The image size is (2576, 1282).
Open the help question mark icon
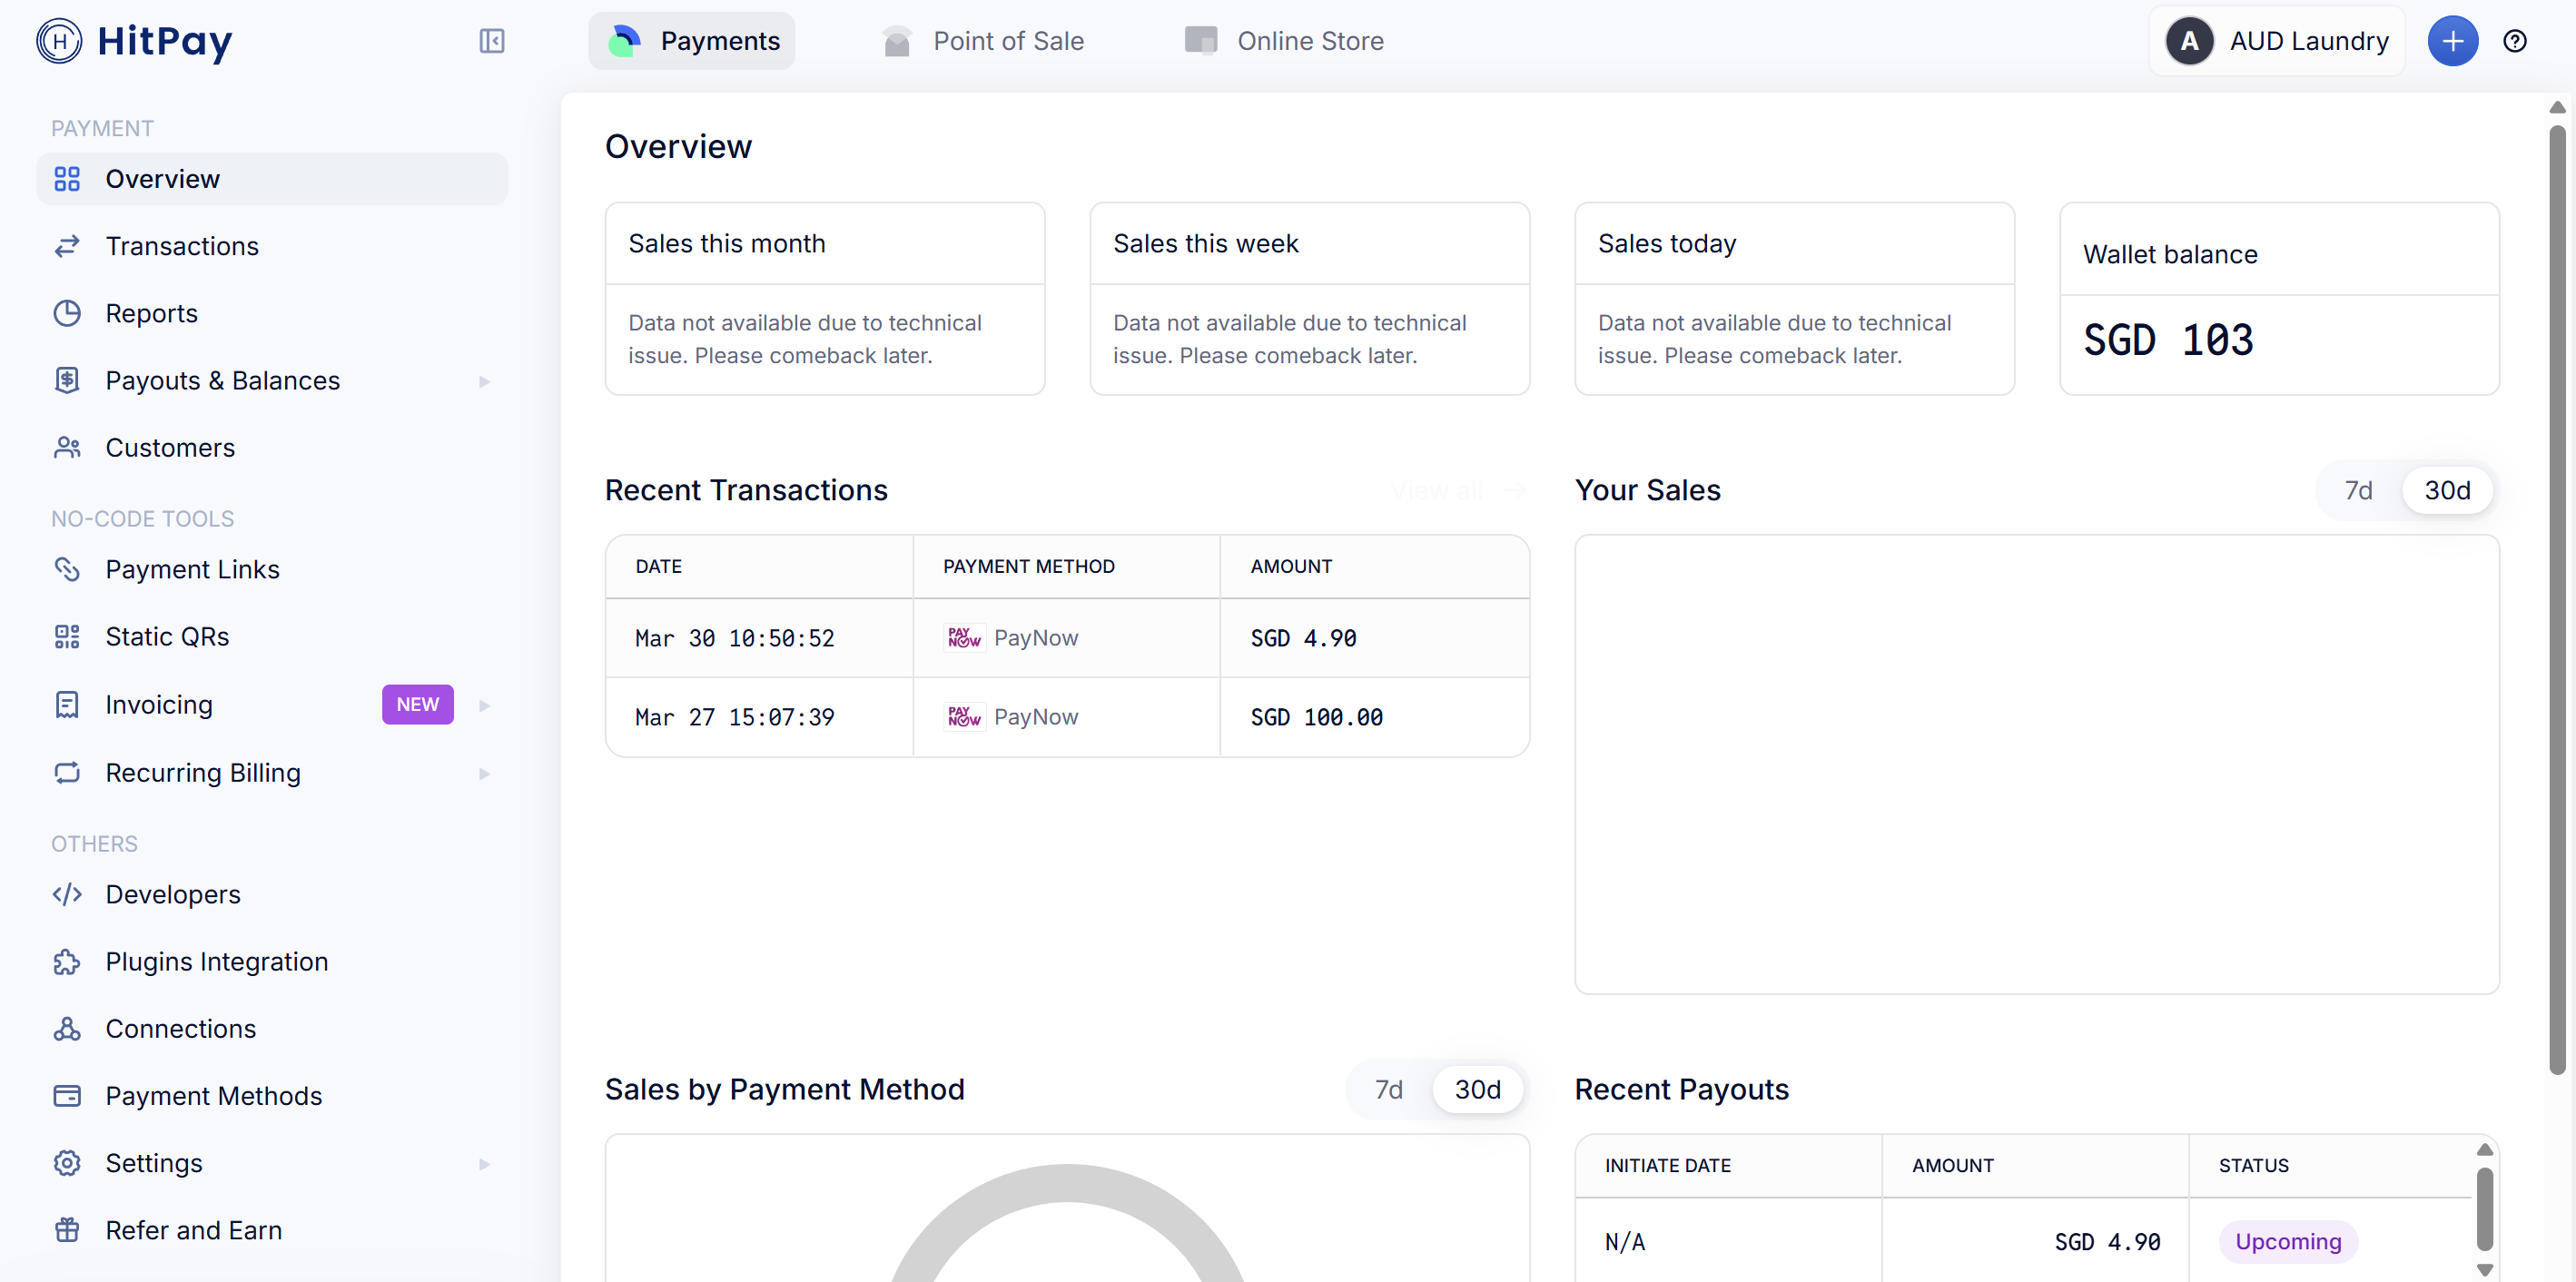(x=2514, y=41)
